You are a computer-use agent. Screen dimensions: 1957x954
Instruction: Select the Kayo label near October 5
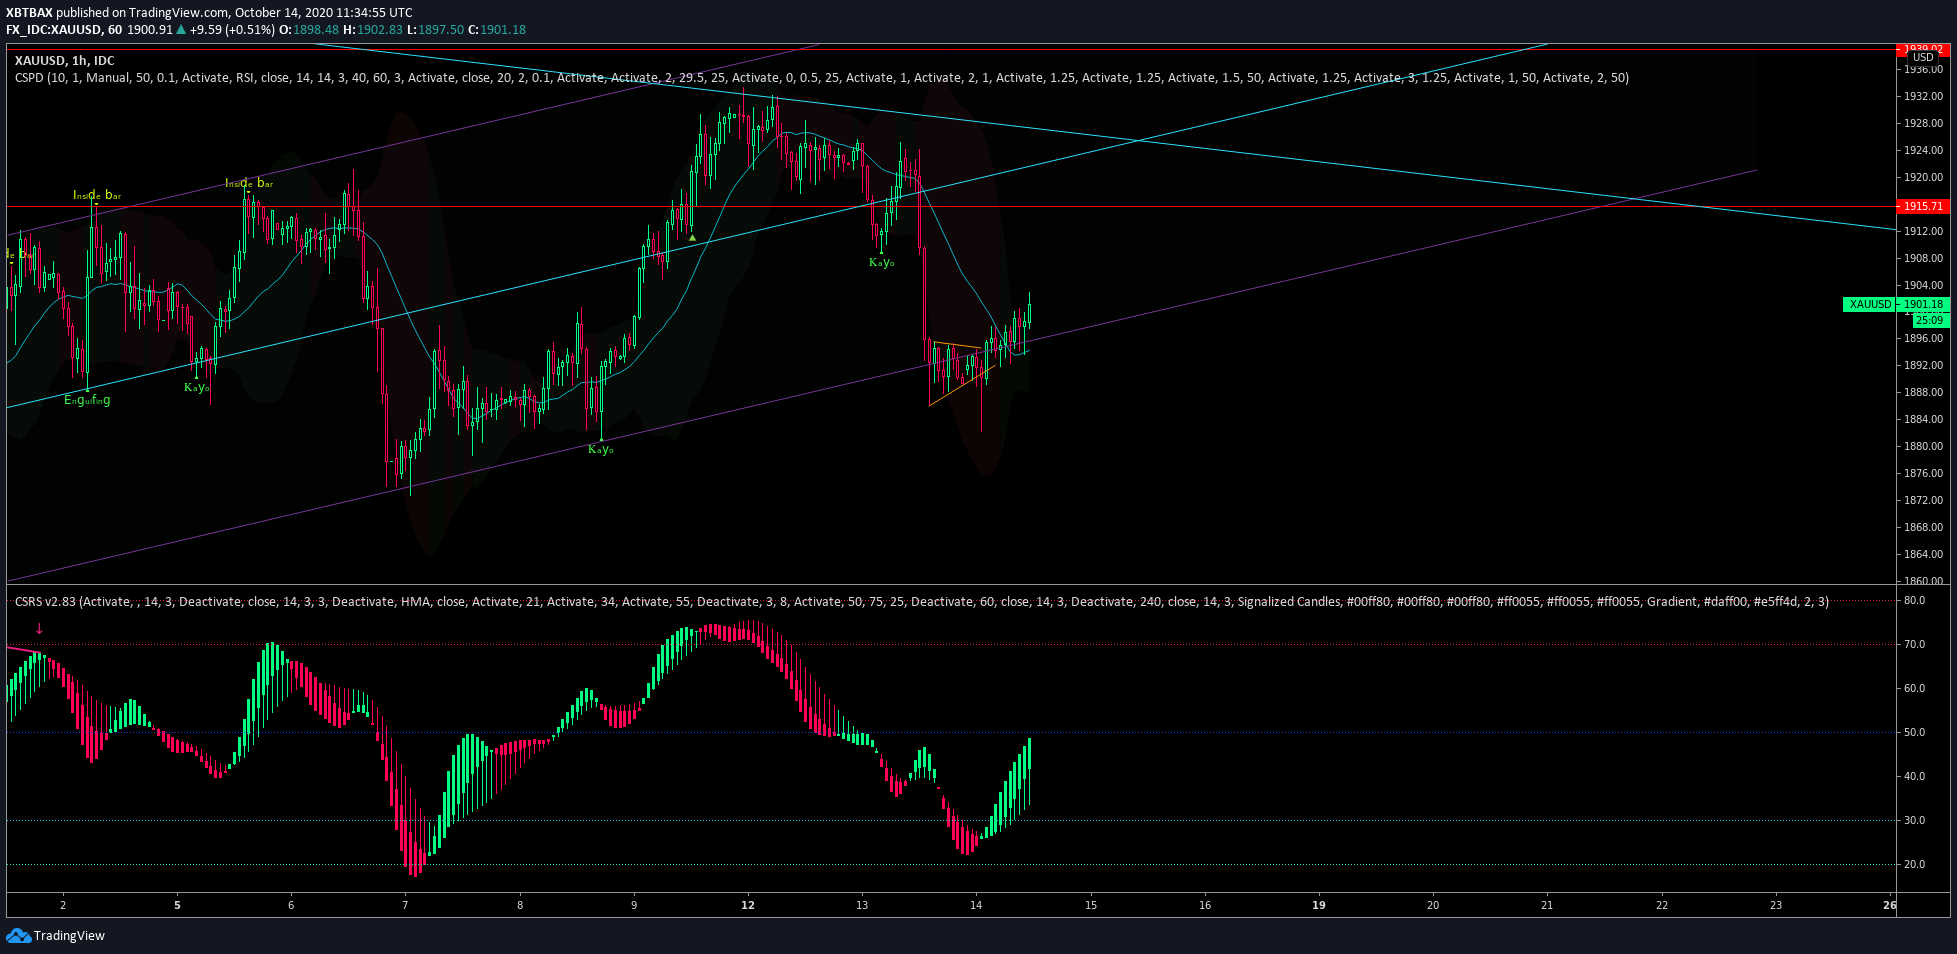(x=196, y=387)
